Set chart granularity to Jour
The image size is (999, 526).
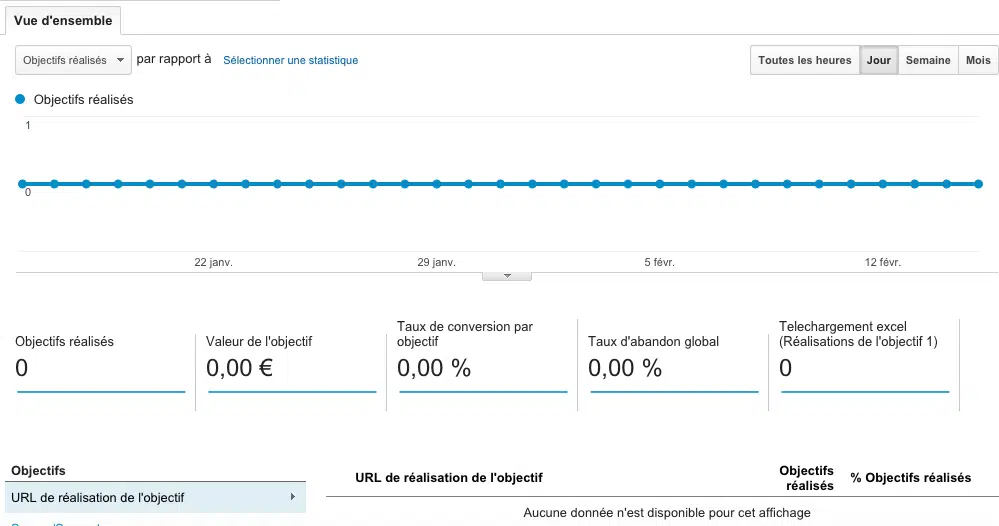point(878,60)
